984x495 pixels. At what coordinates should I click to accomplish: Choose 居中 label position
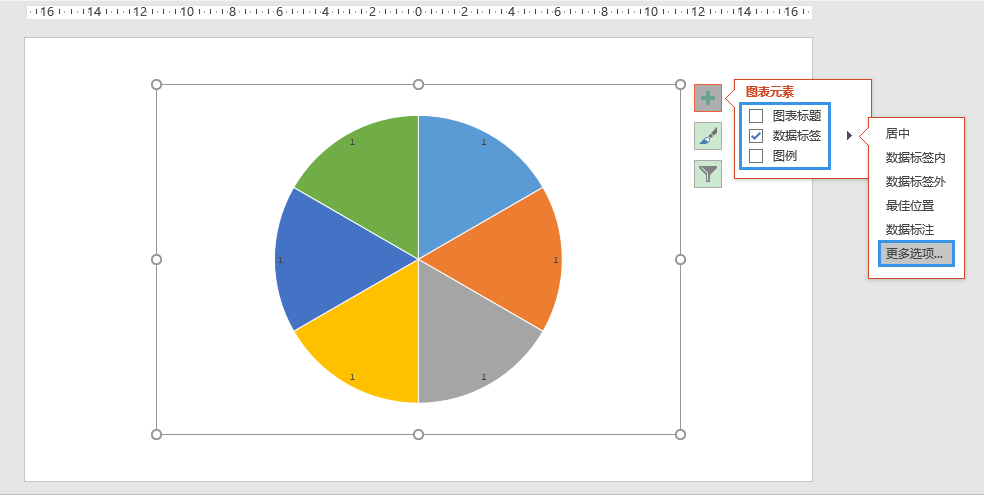897,134
